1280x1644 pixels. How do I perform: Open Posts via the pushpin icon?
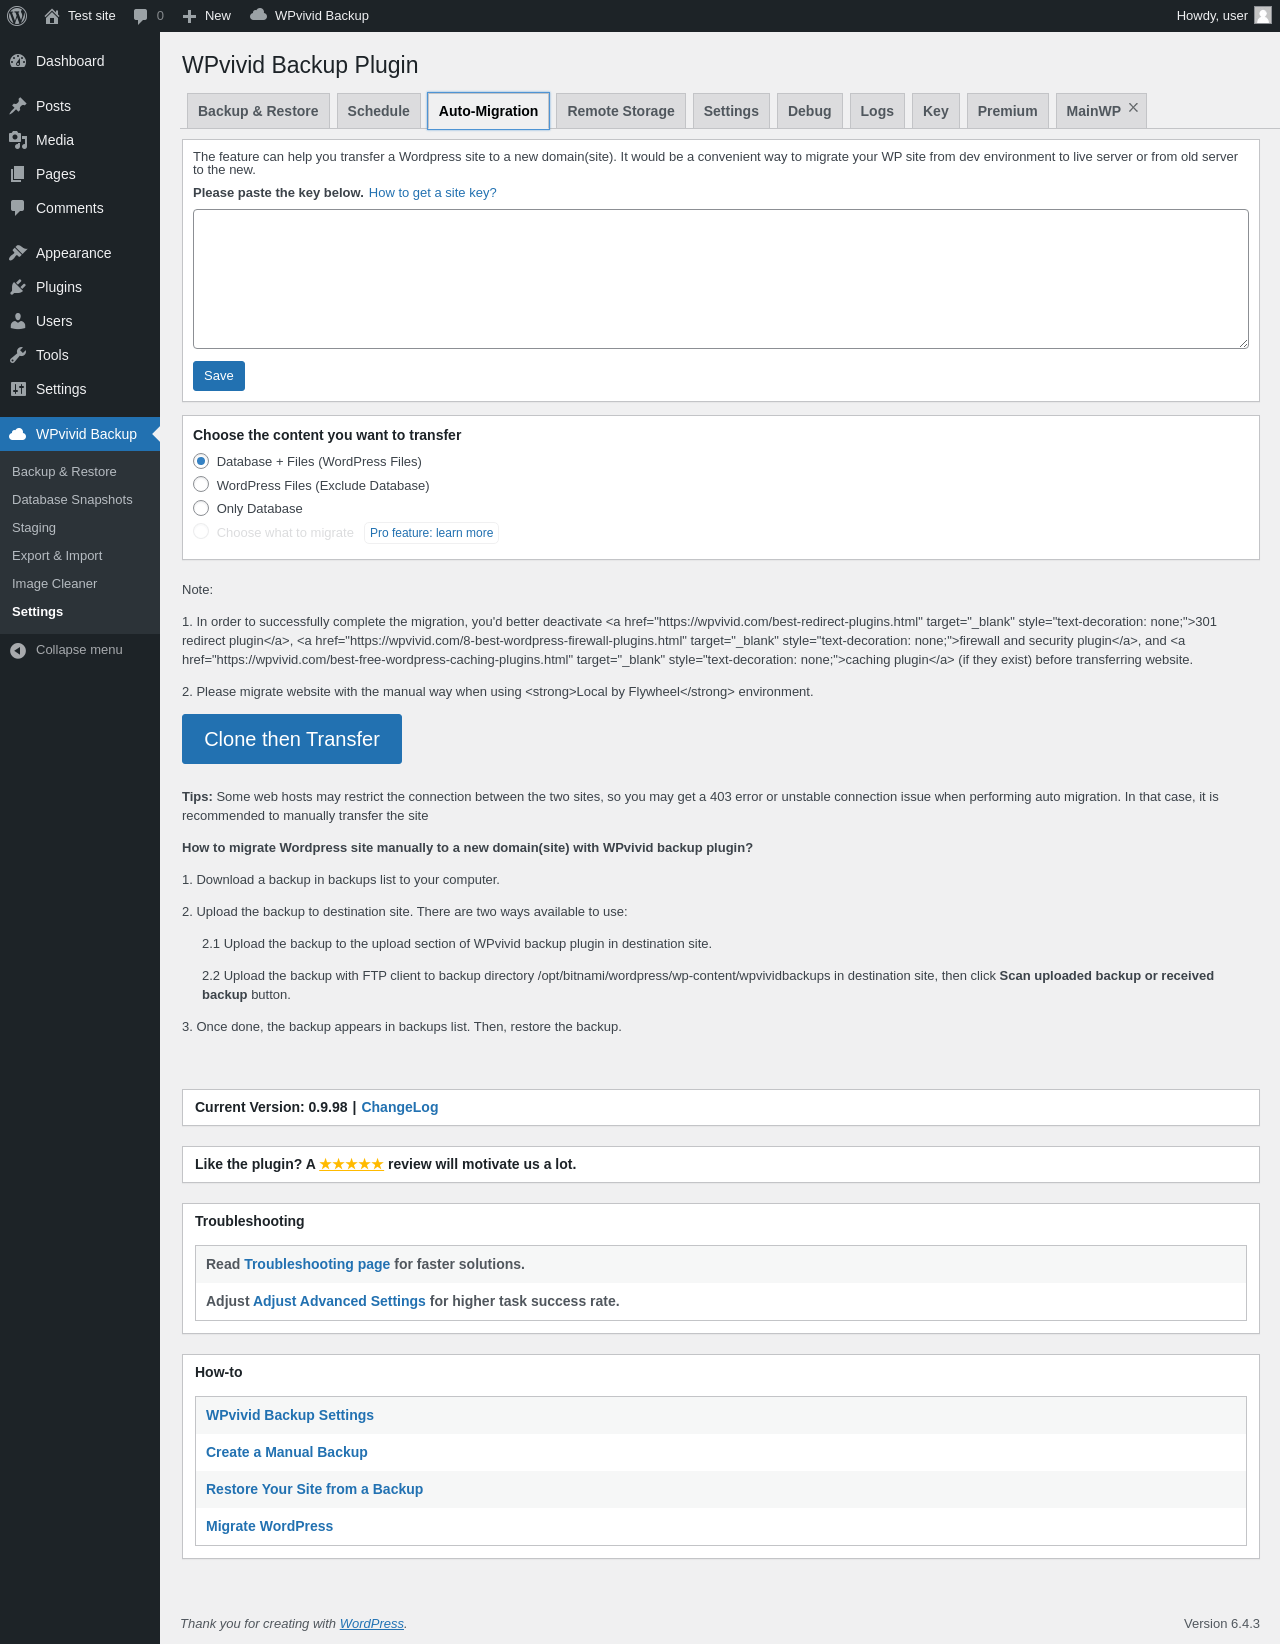coord(18,106)
